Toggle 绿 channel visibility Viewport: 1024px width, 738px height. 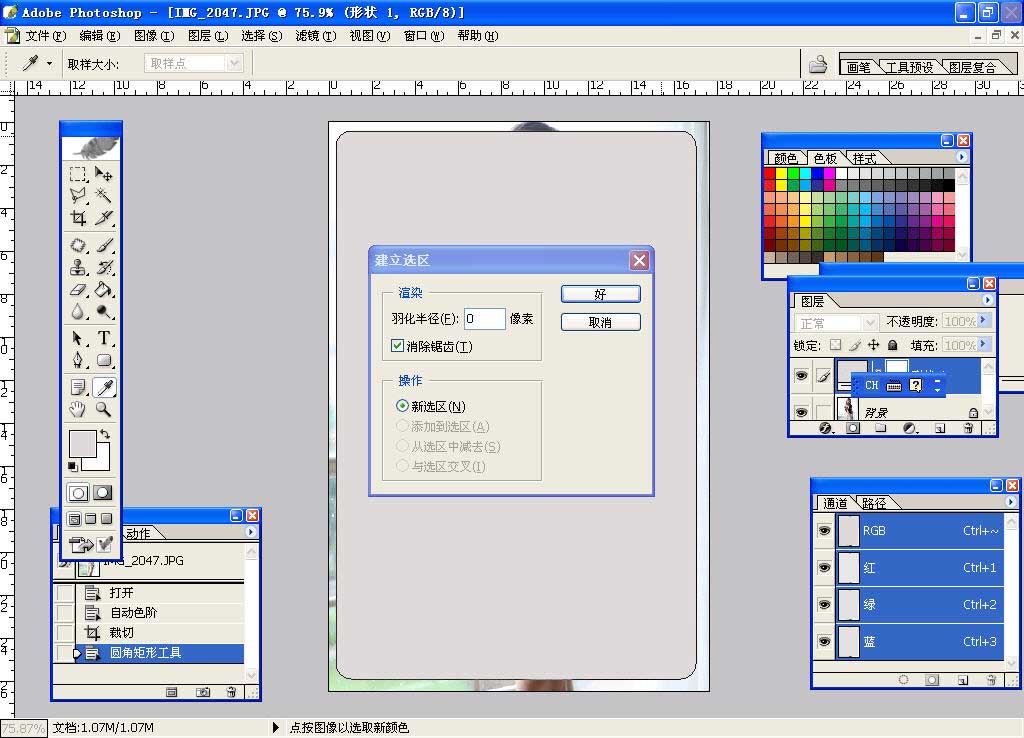[x=824, y=605]
